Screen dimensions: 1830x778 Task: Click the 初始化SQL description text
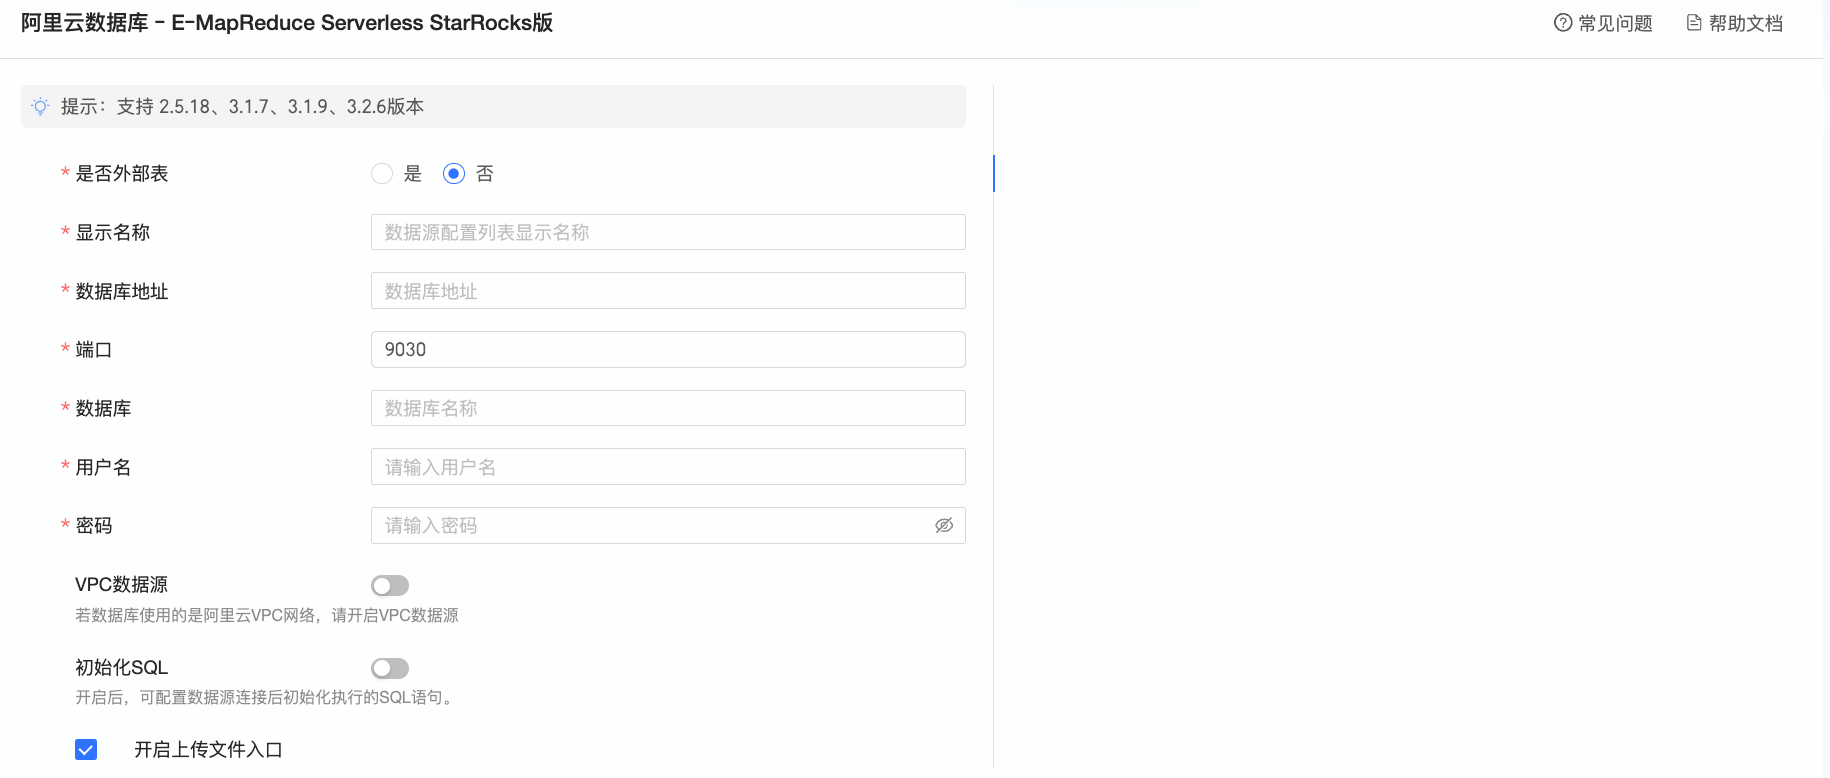point(267,698)
